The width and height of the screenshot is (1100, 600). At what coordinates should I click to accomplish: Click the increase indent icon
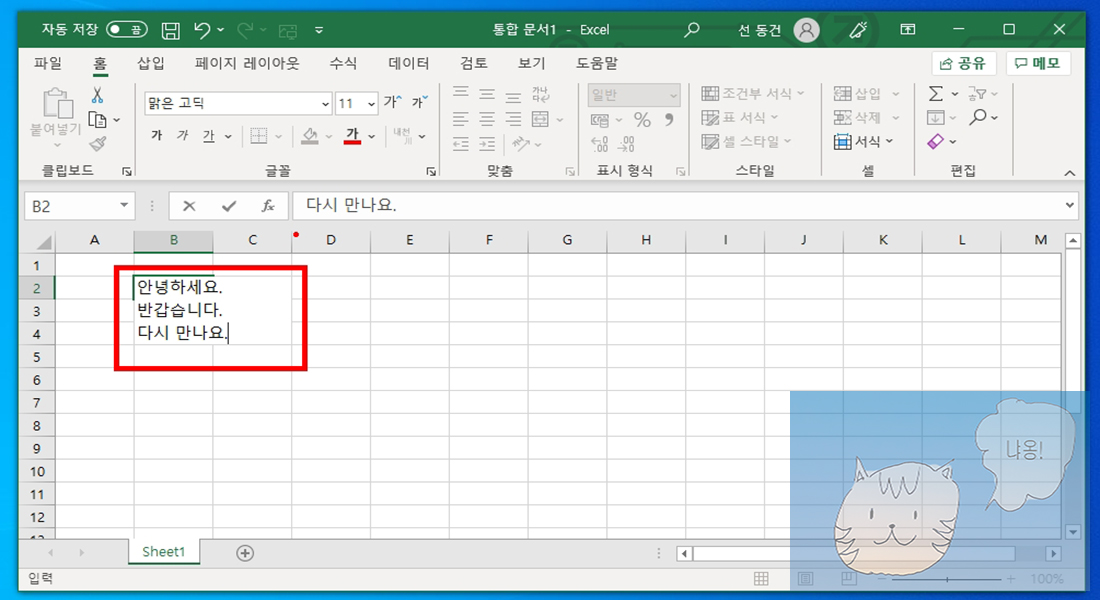click(487, 145)
